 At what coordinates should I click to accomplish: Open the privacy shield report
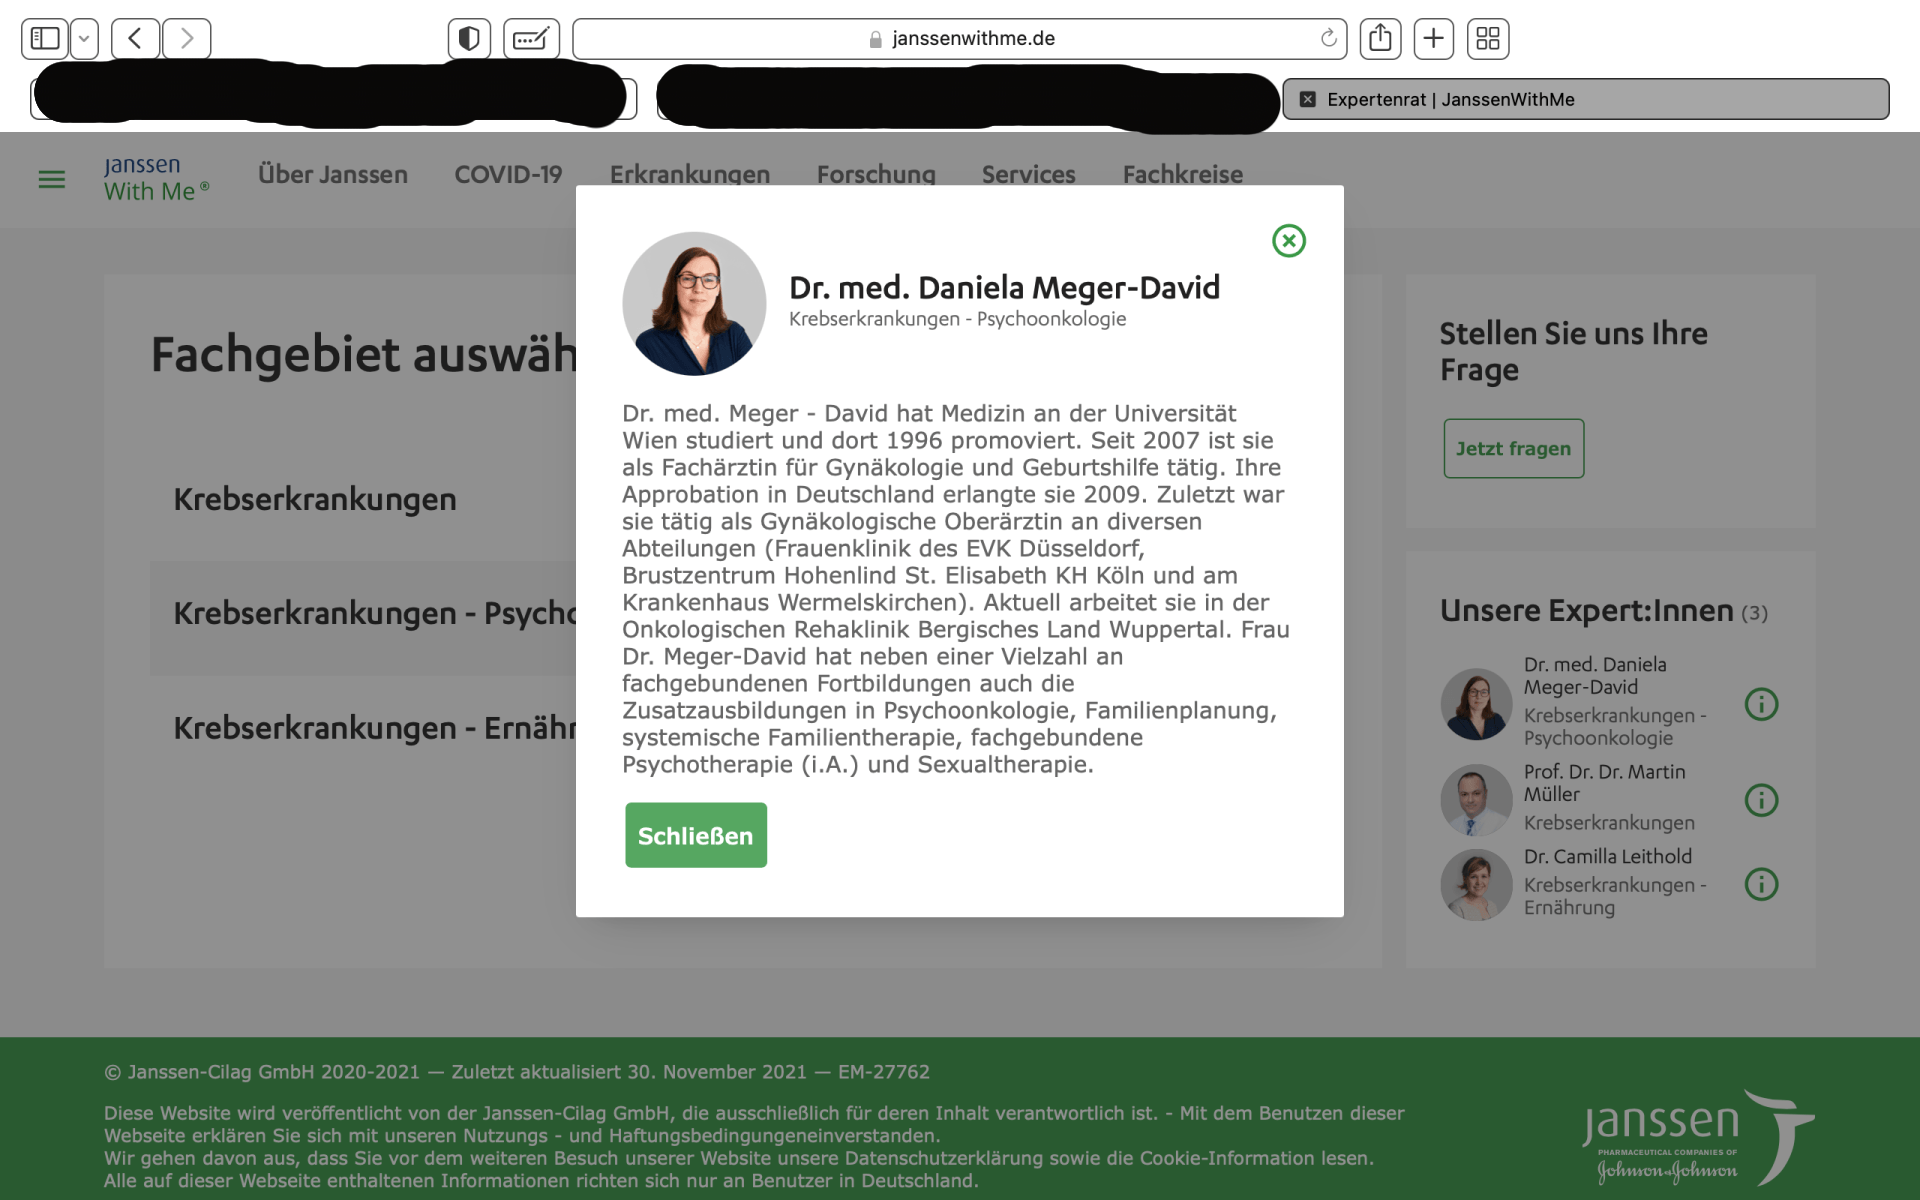[469, 39]
